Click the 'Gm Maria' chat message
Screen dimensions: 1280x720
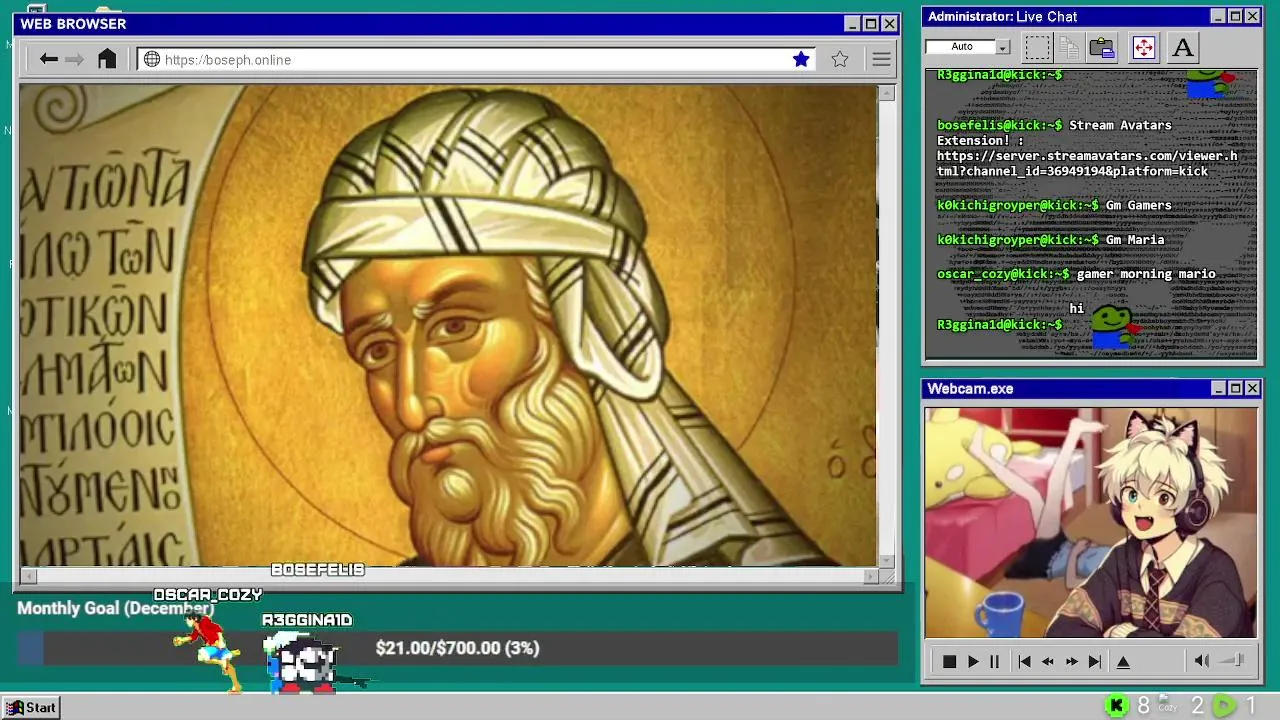pyautogui.click(x=1134, y=239)
